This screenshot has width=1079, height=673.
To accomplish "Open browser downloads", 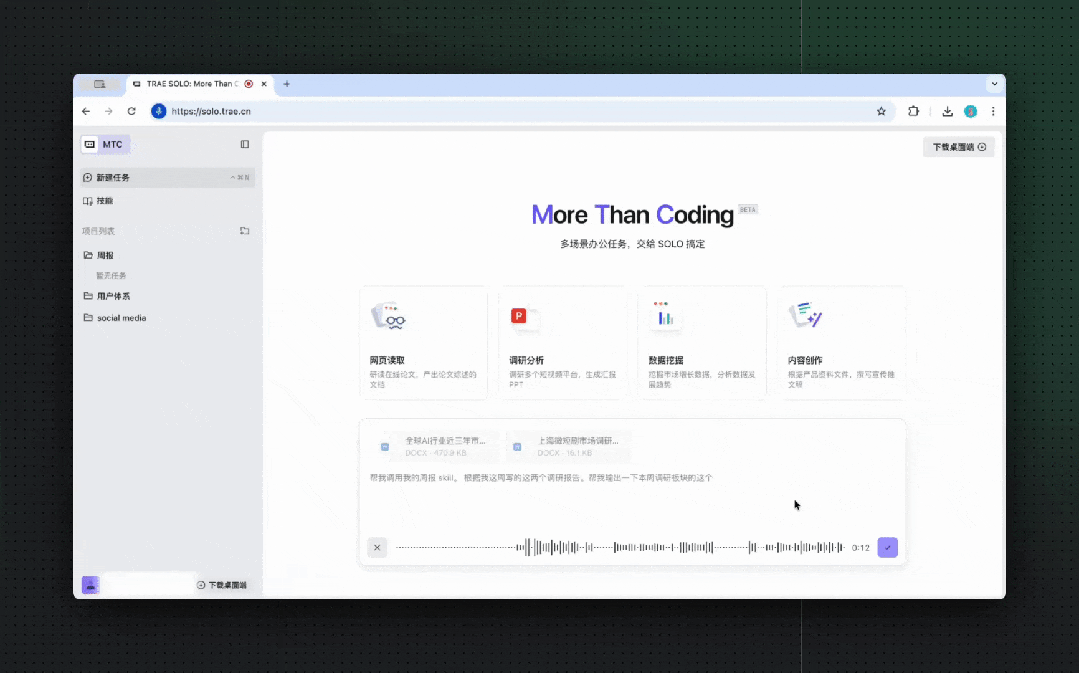I will (948, 111).
